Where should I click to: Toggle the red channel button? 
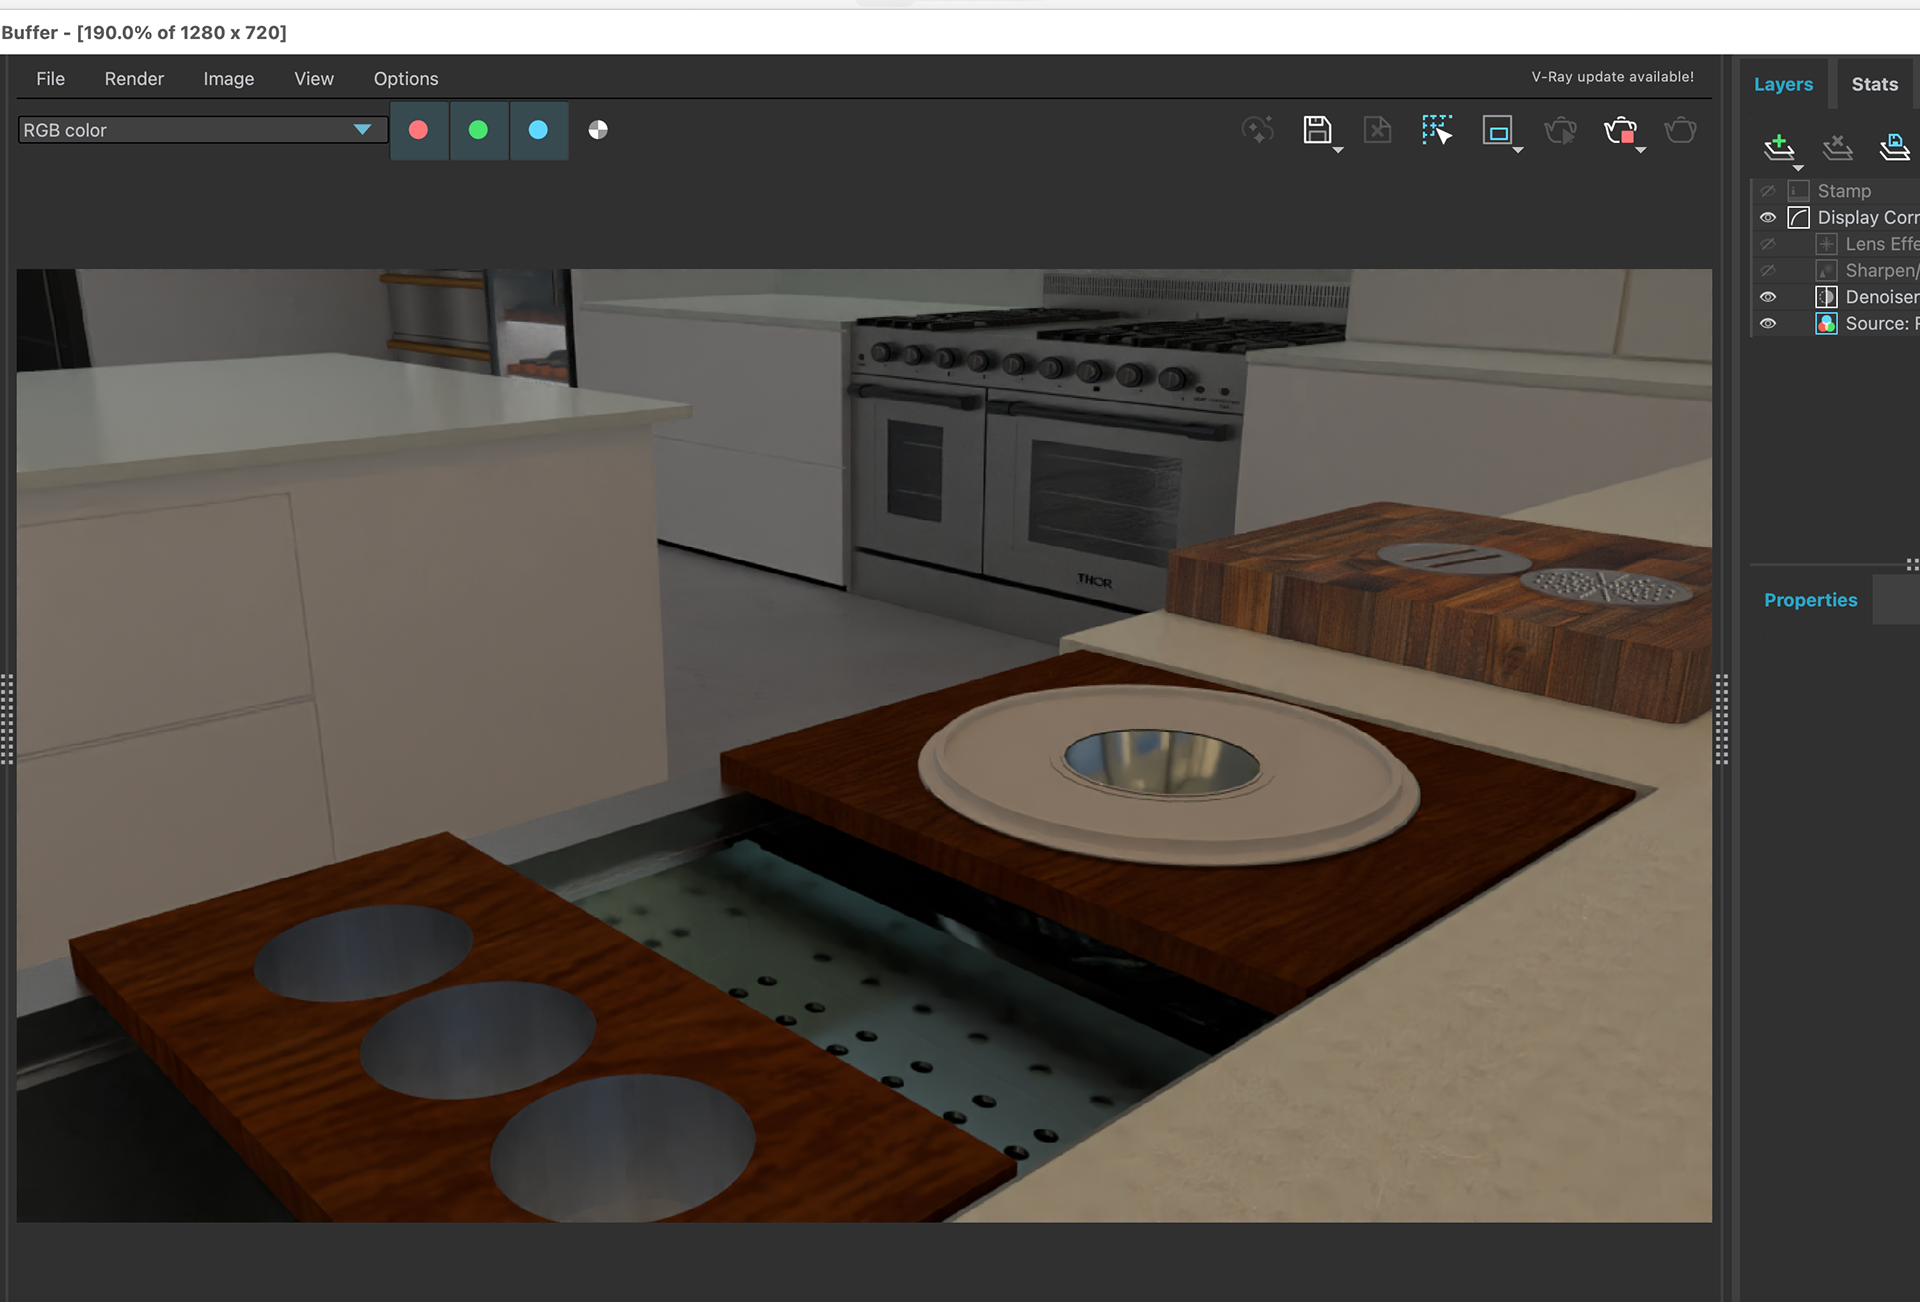coord(419,130)
